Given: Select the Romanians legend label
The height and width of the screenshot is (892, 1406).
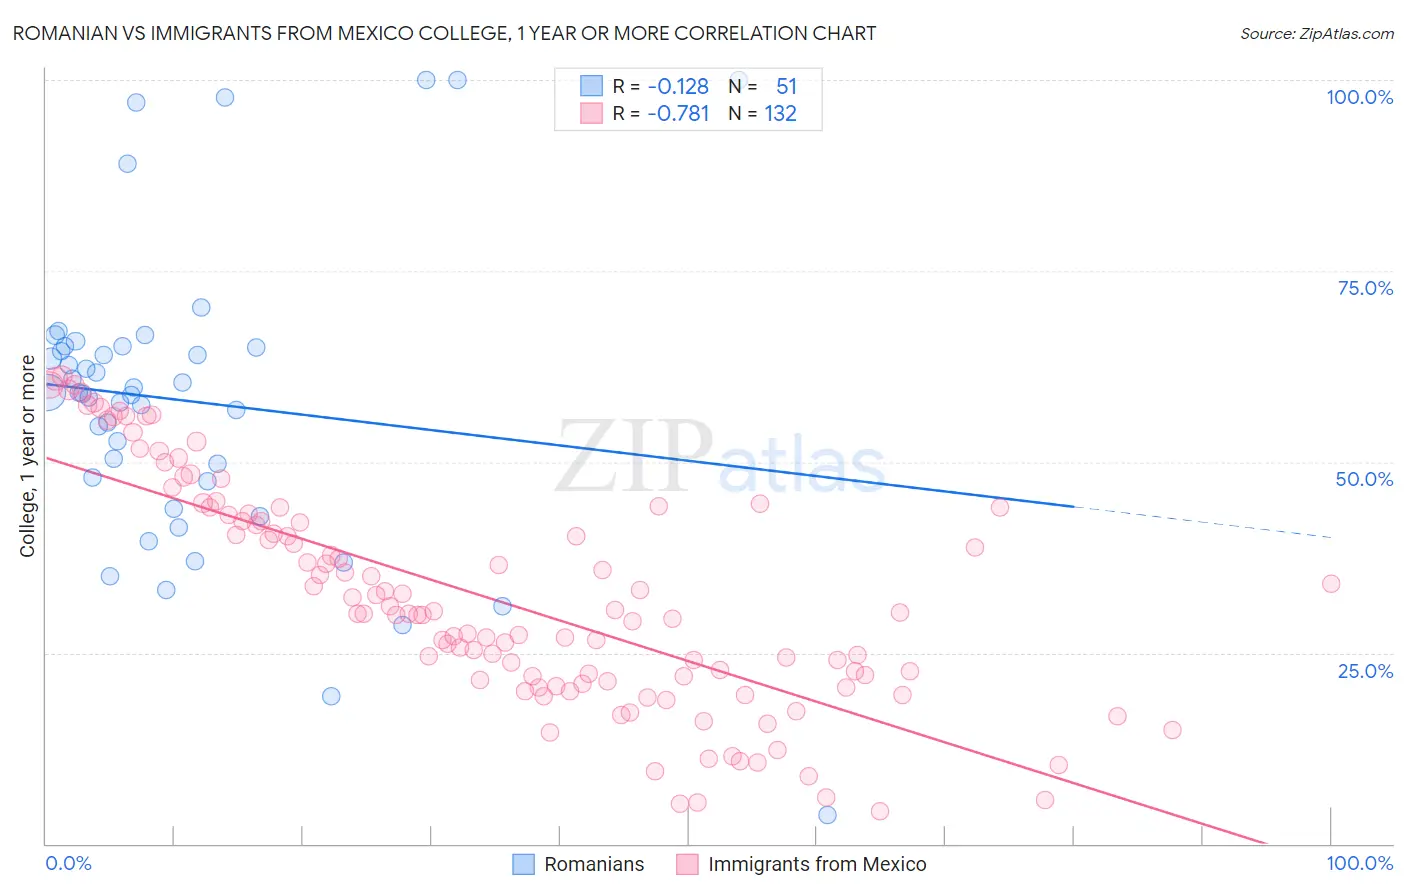Looking at the screenshot, I should 594,864.
